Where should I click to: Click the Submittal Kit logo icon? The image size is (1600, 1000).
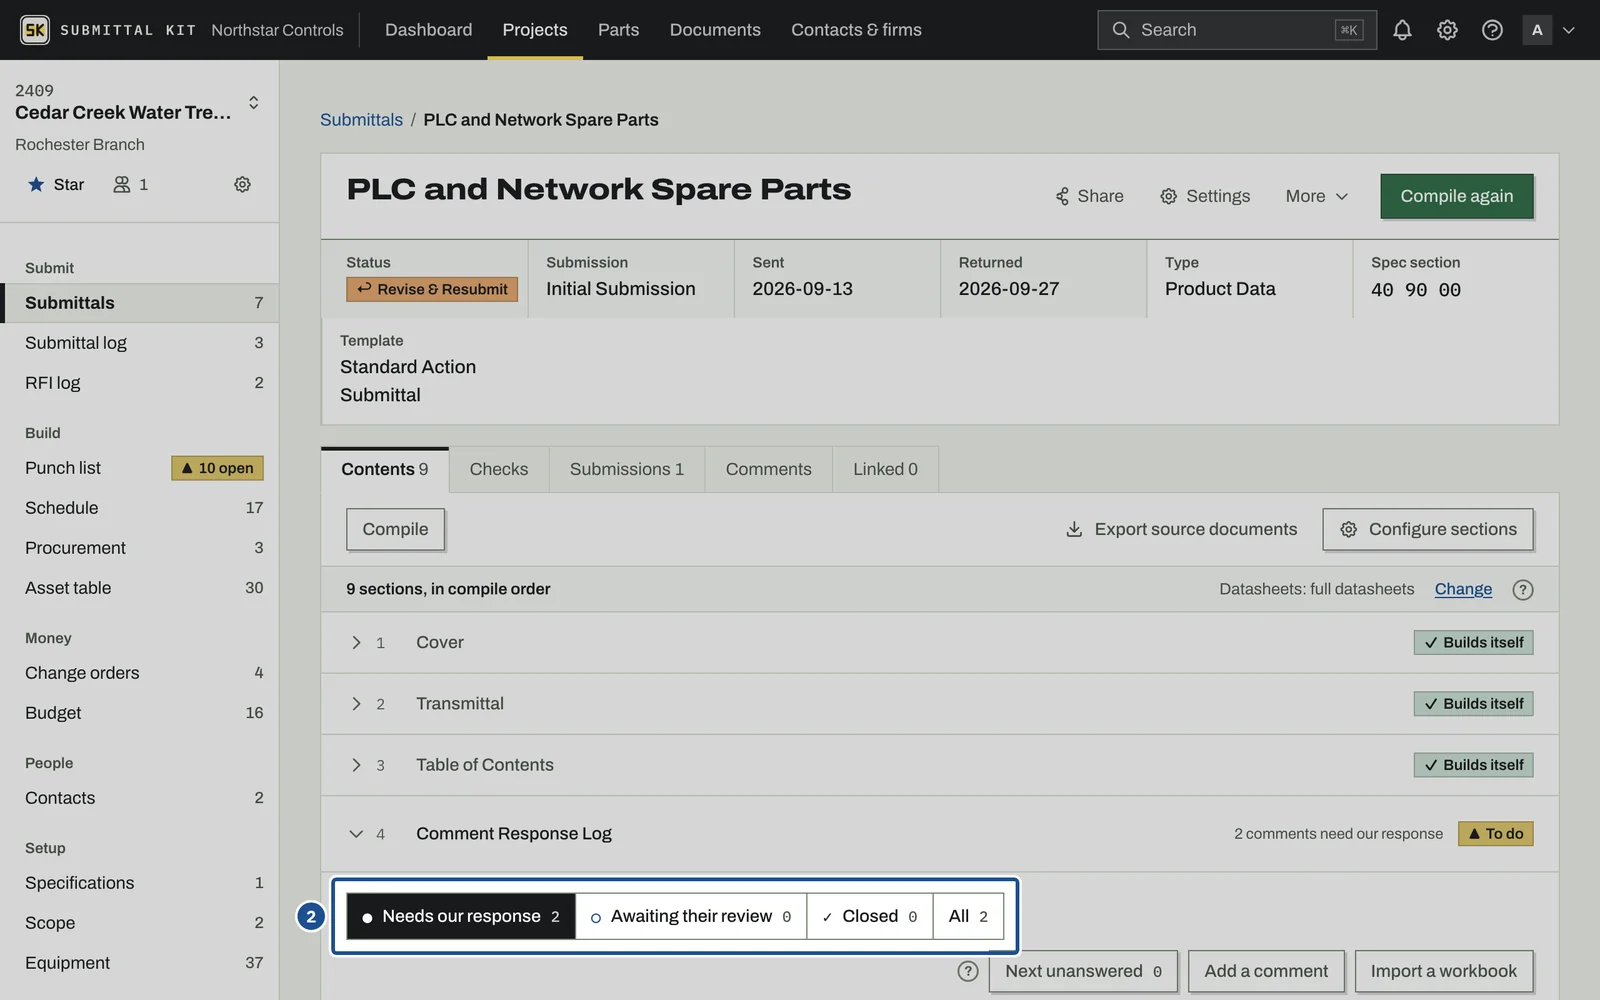(35, 30)
